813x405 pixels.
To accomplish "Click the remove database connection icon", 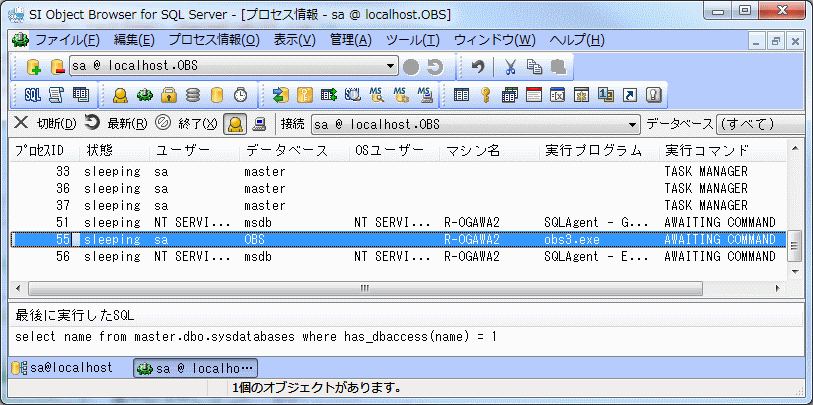I will 57,67.
